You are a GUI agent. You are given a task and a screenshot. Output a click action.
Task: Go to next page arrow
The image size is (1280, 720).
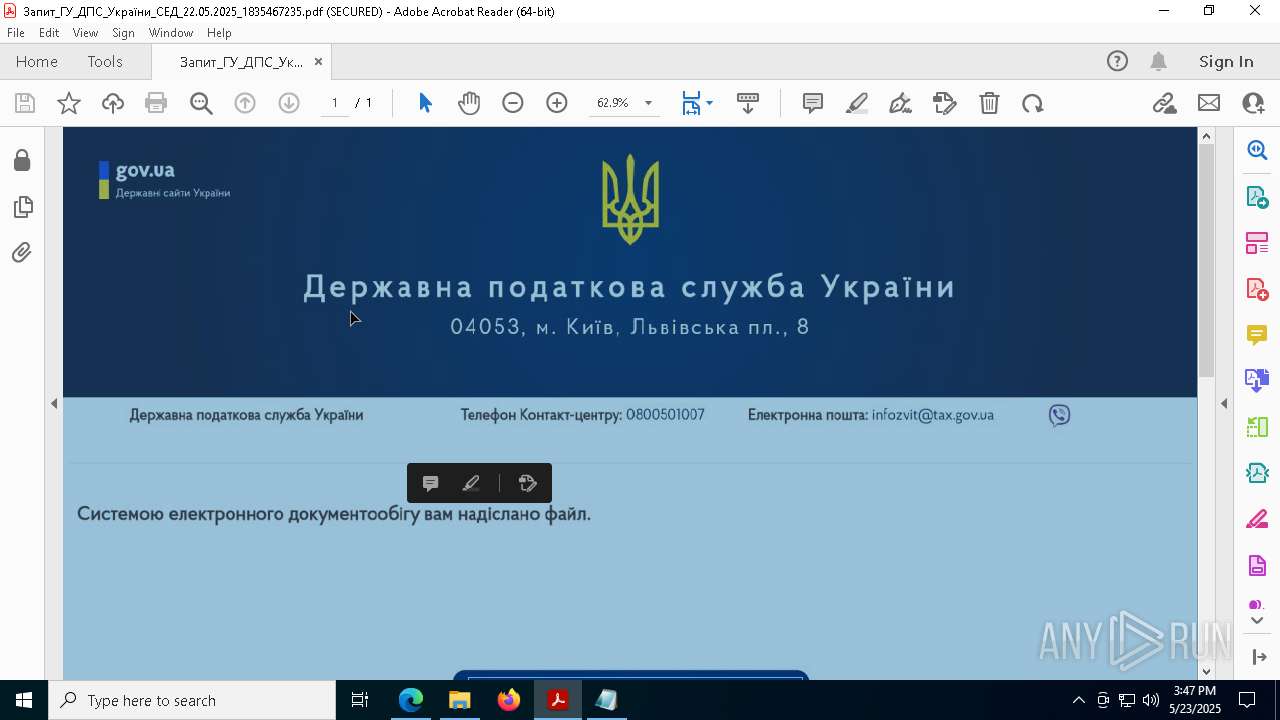(289, 103)
